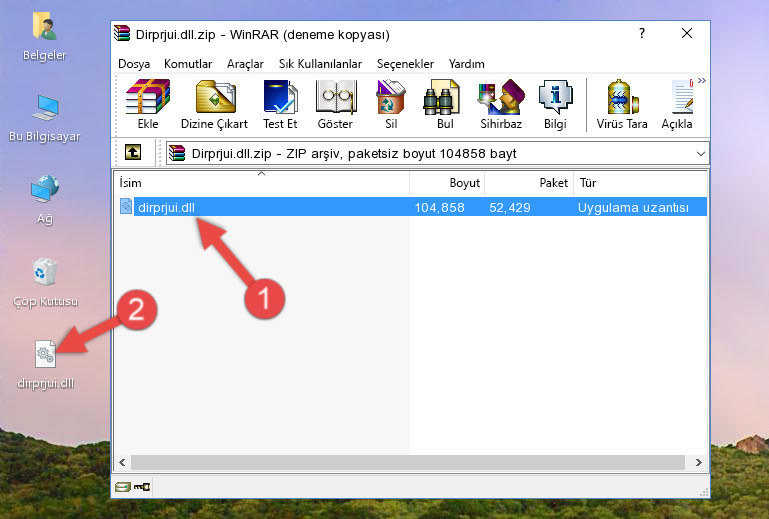Image resolution: width=769 pixels, height=519 pixels.
Task: Open the Göster view tool
Action: 335,104
